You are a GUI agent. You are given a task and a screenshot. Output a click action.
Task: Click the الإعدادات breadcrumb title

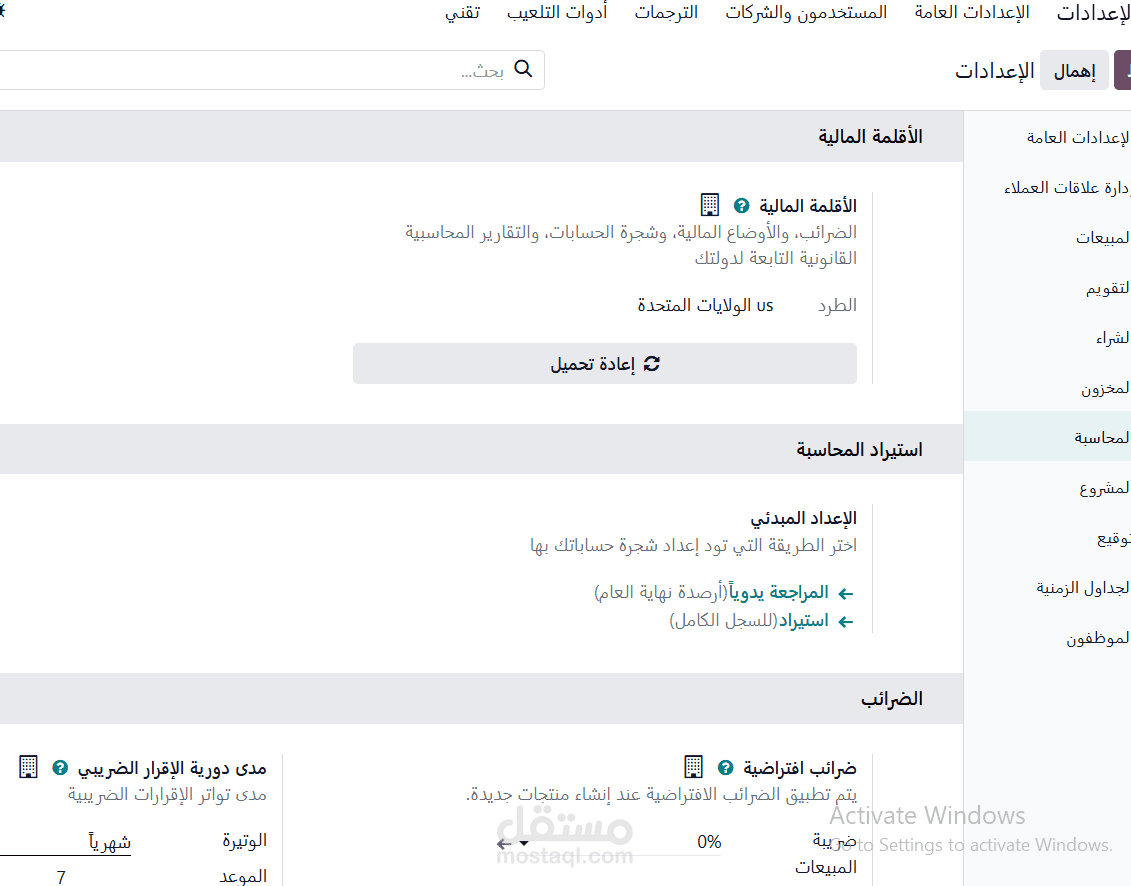[x=995, y=71]
